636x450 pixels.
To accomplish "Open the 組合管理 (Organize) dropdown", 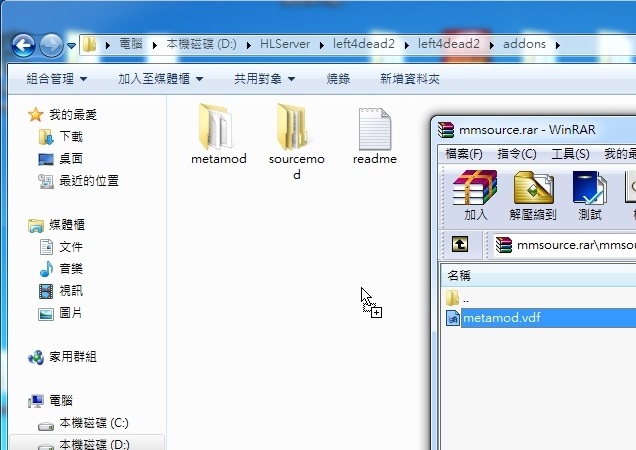I will pos(56,78).
